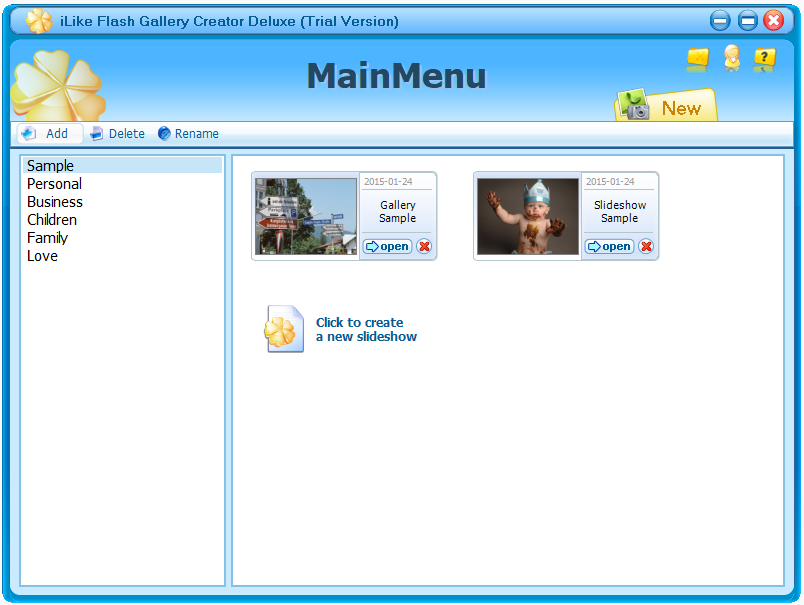Open the Help question-mark folder icon
Image resolution: width=804 pixels, height=605 pixels.
(x=765, y=60)
